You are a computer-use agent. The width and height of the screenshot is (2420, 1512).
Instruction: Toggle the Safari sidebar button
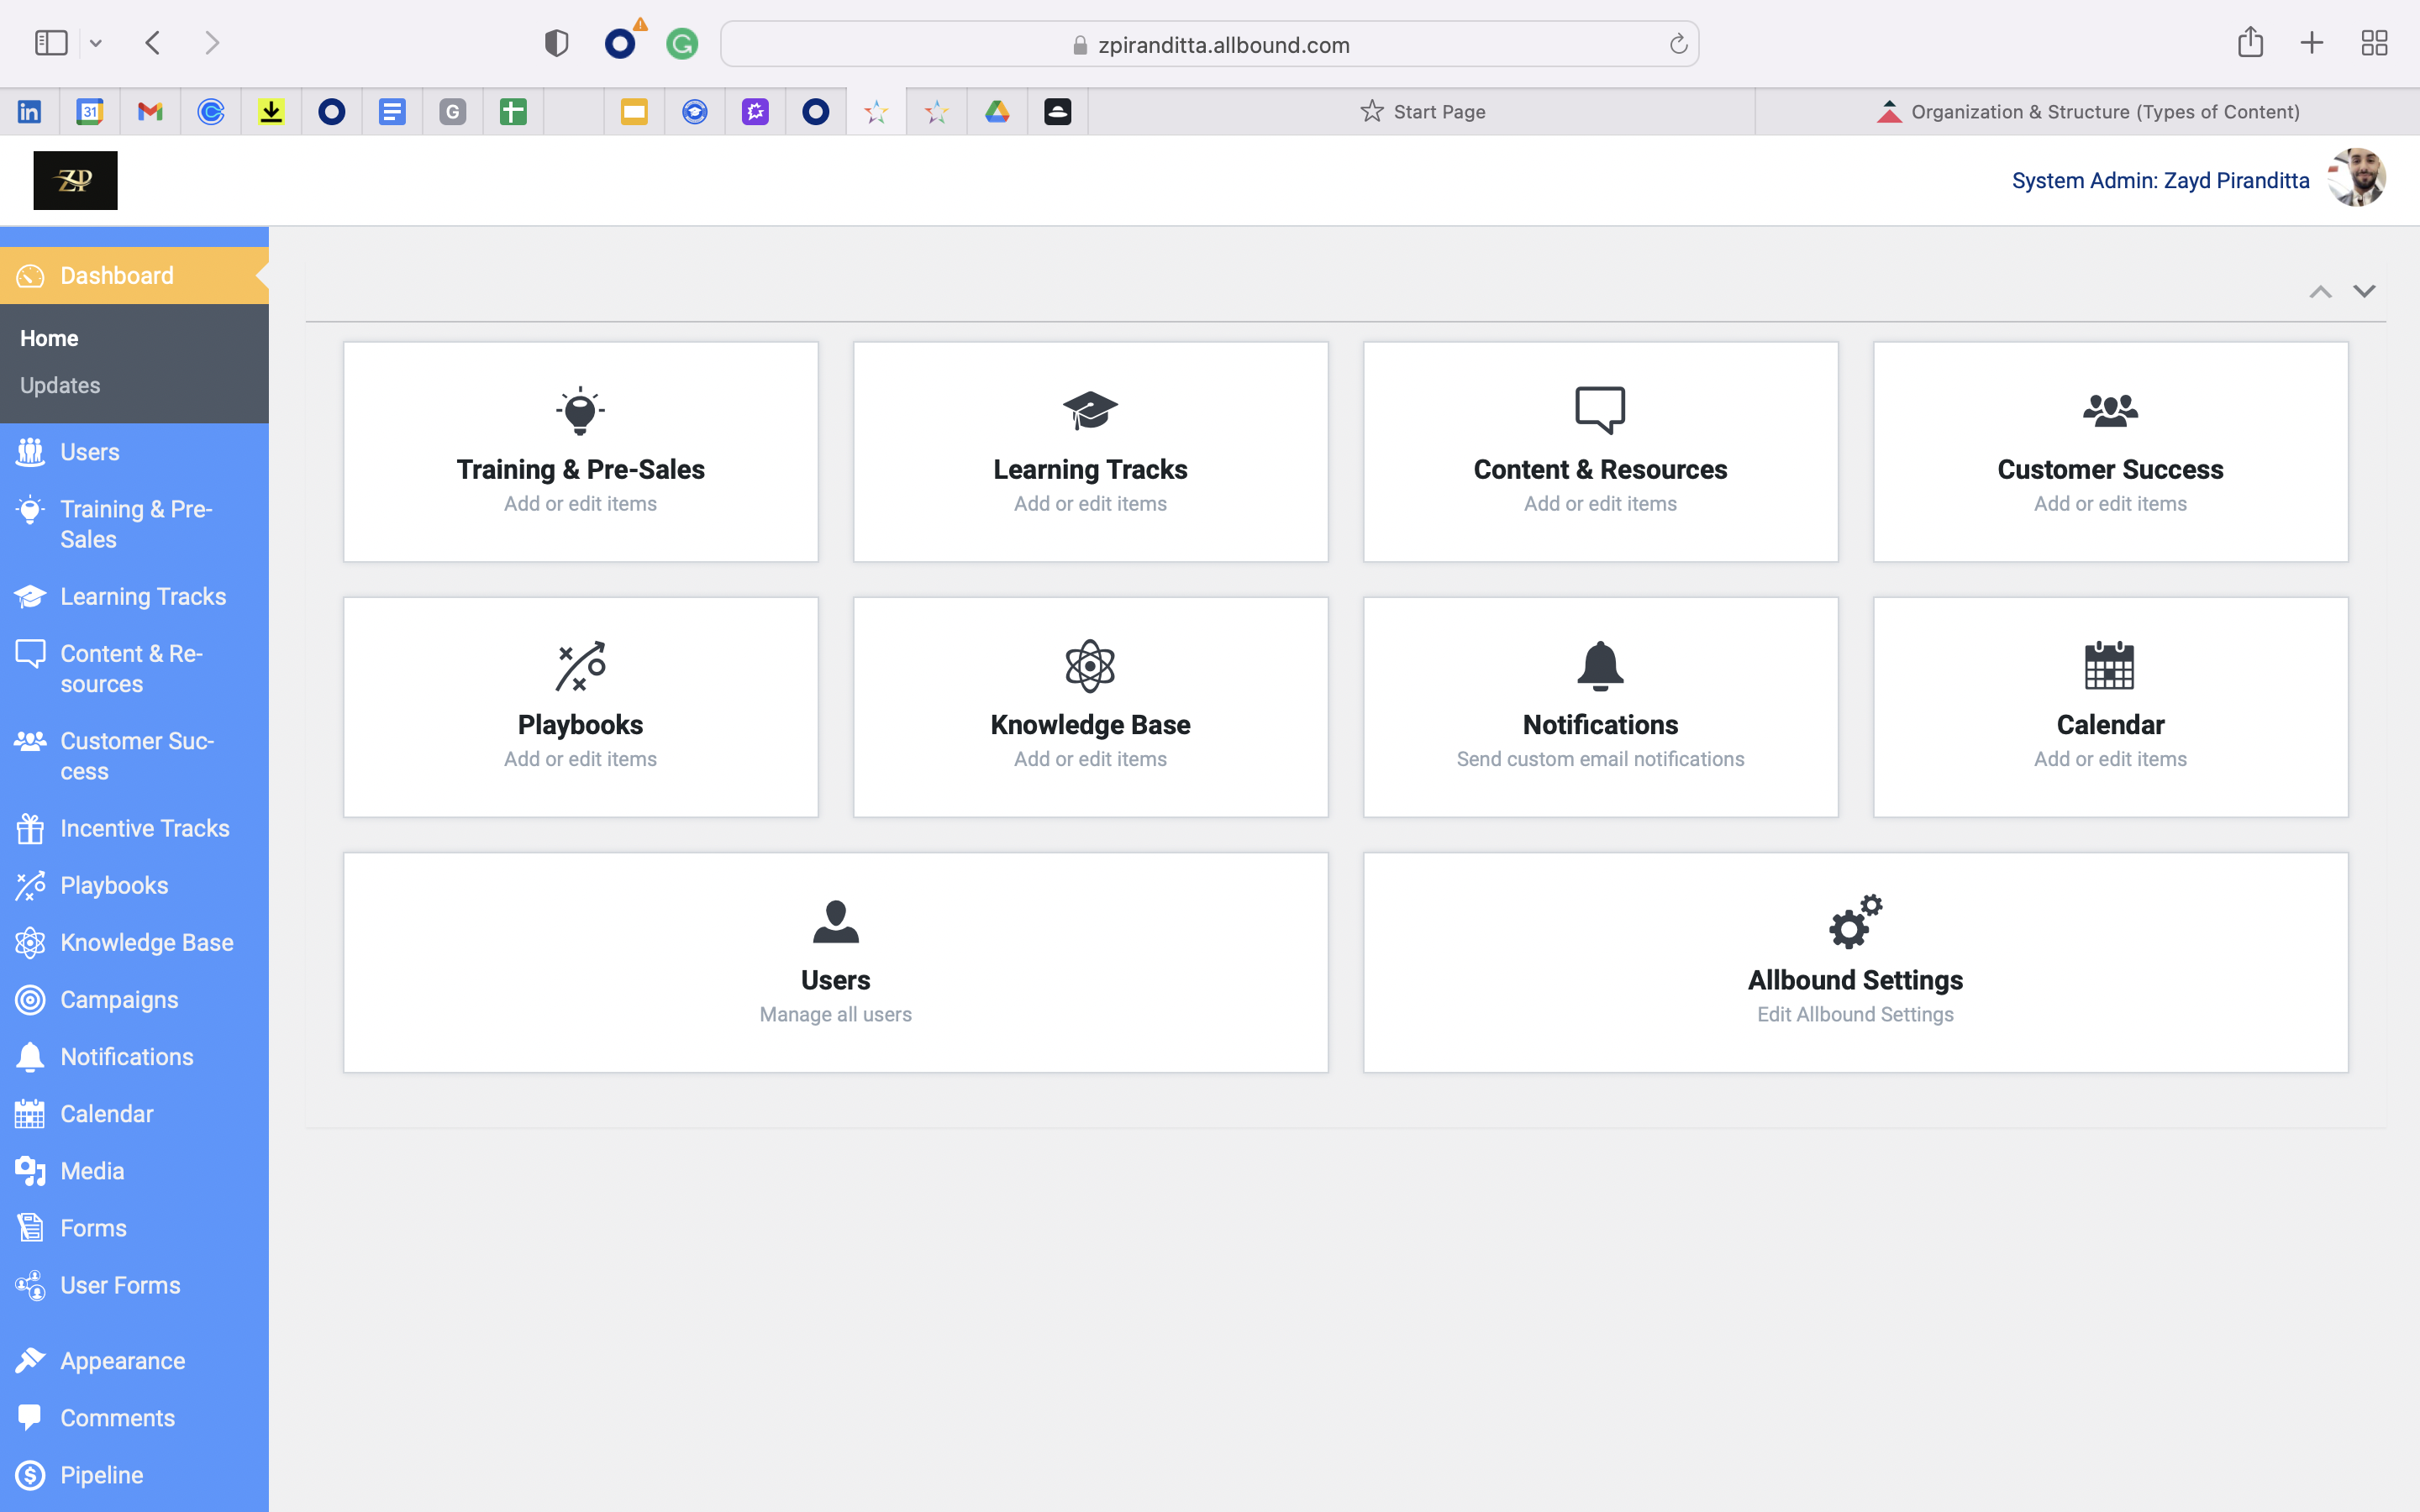pyautogui.click(x=51, y=43)
